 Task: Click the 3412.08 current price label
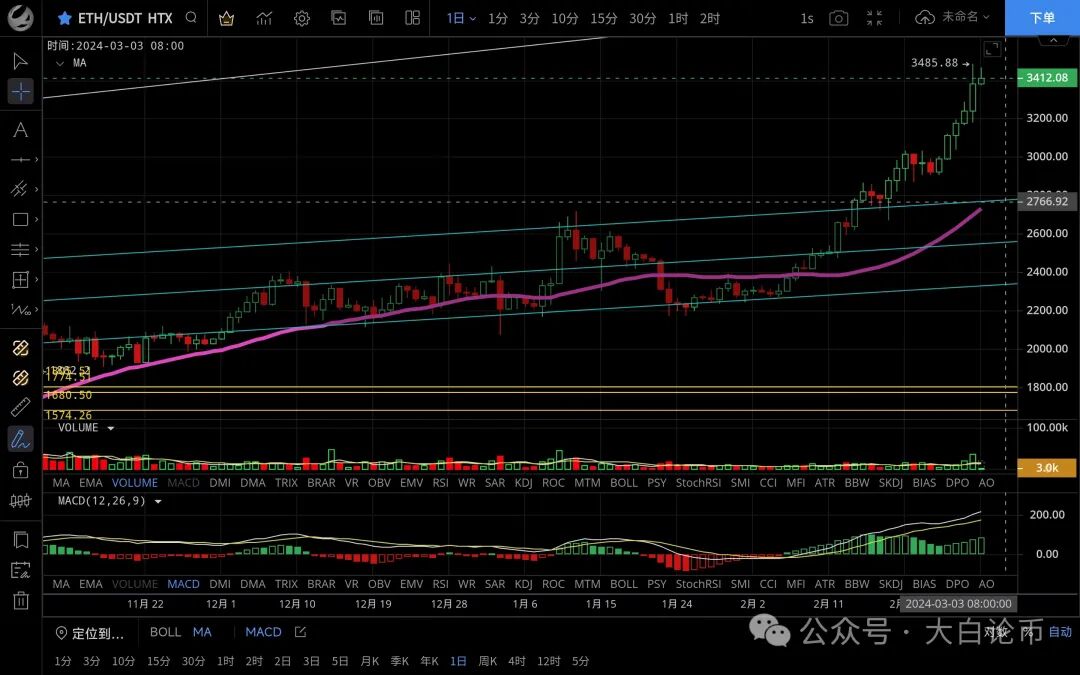coord(1047,78)
